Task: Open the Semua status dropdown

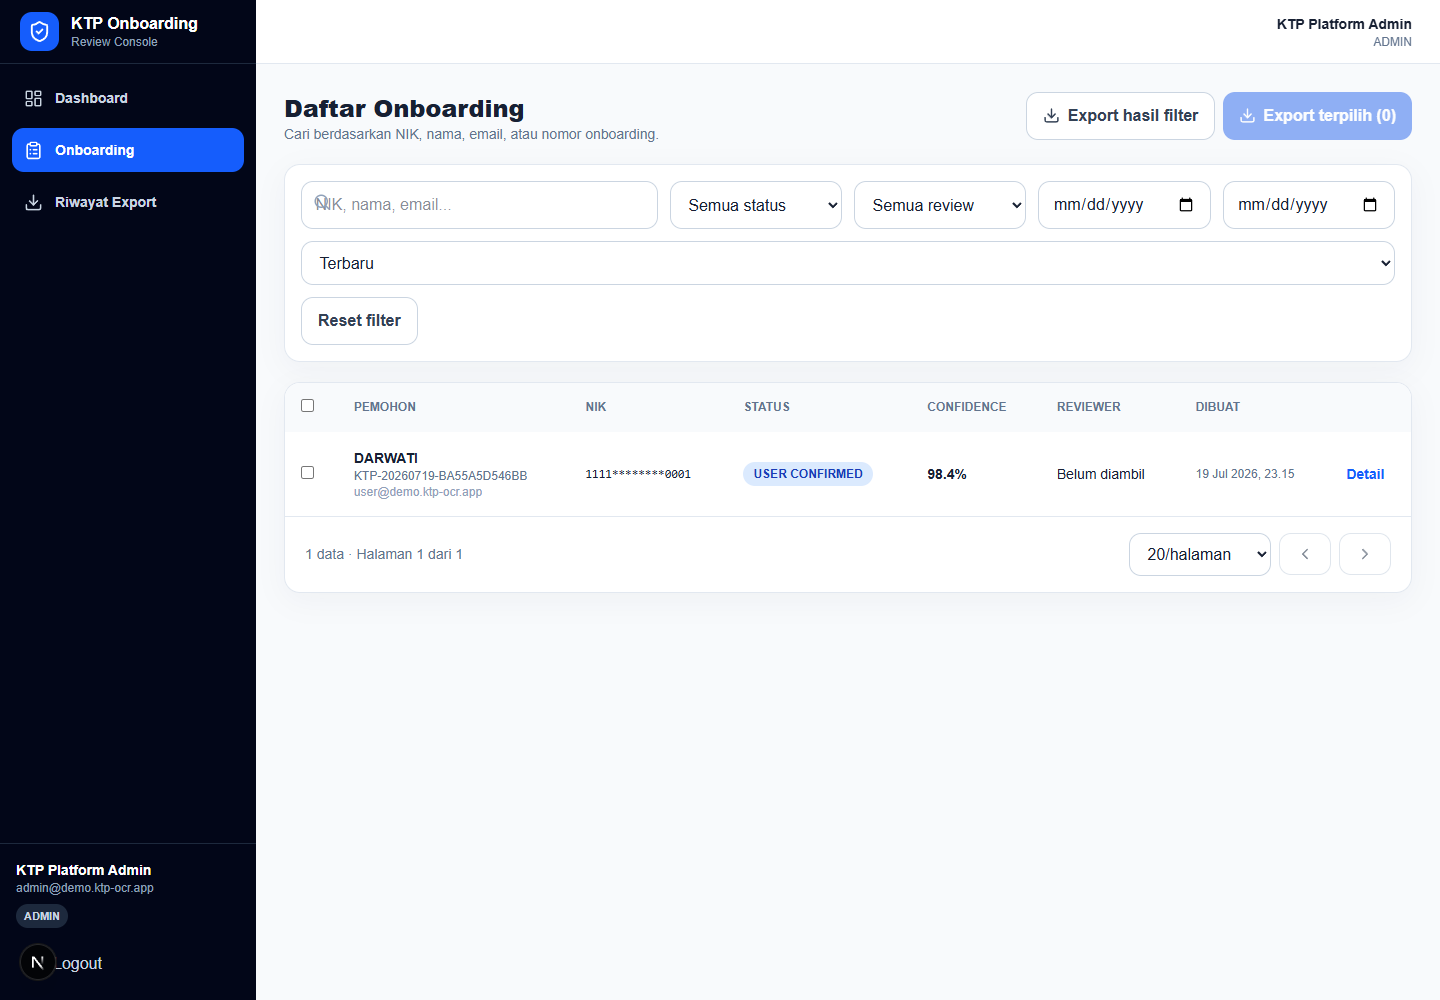Action: [x=756, y=205]
